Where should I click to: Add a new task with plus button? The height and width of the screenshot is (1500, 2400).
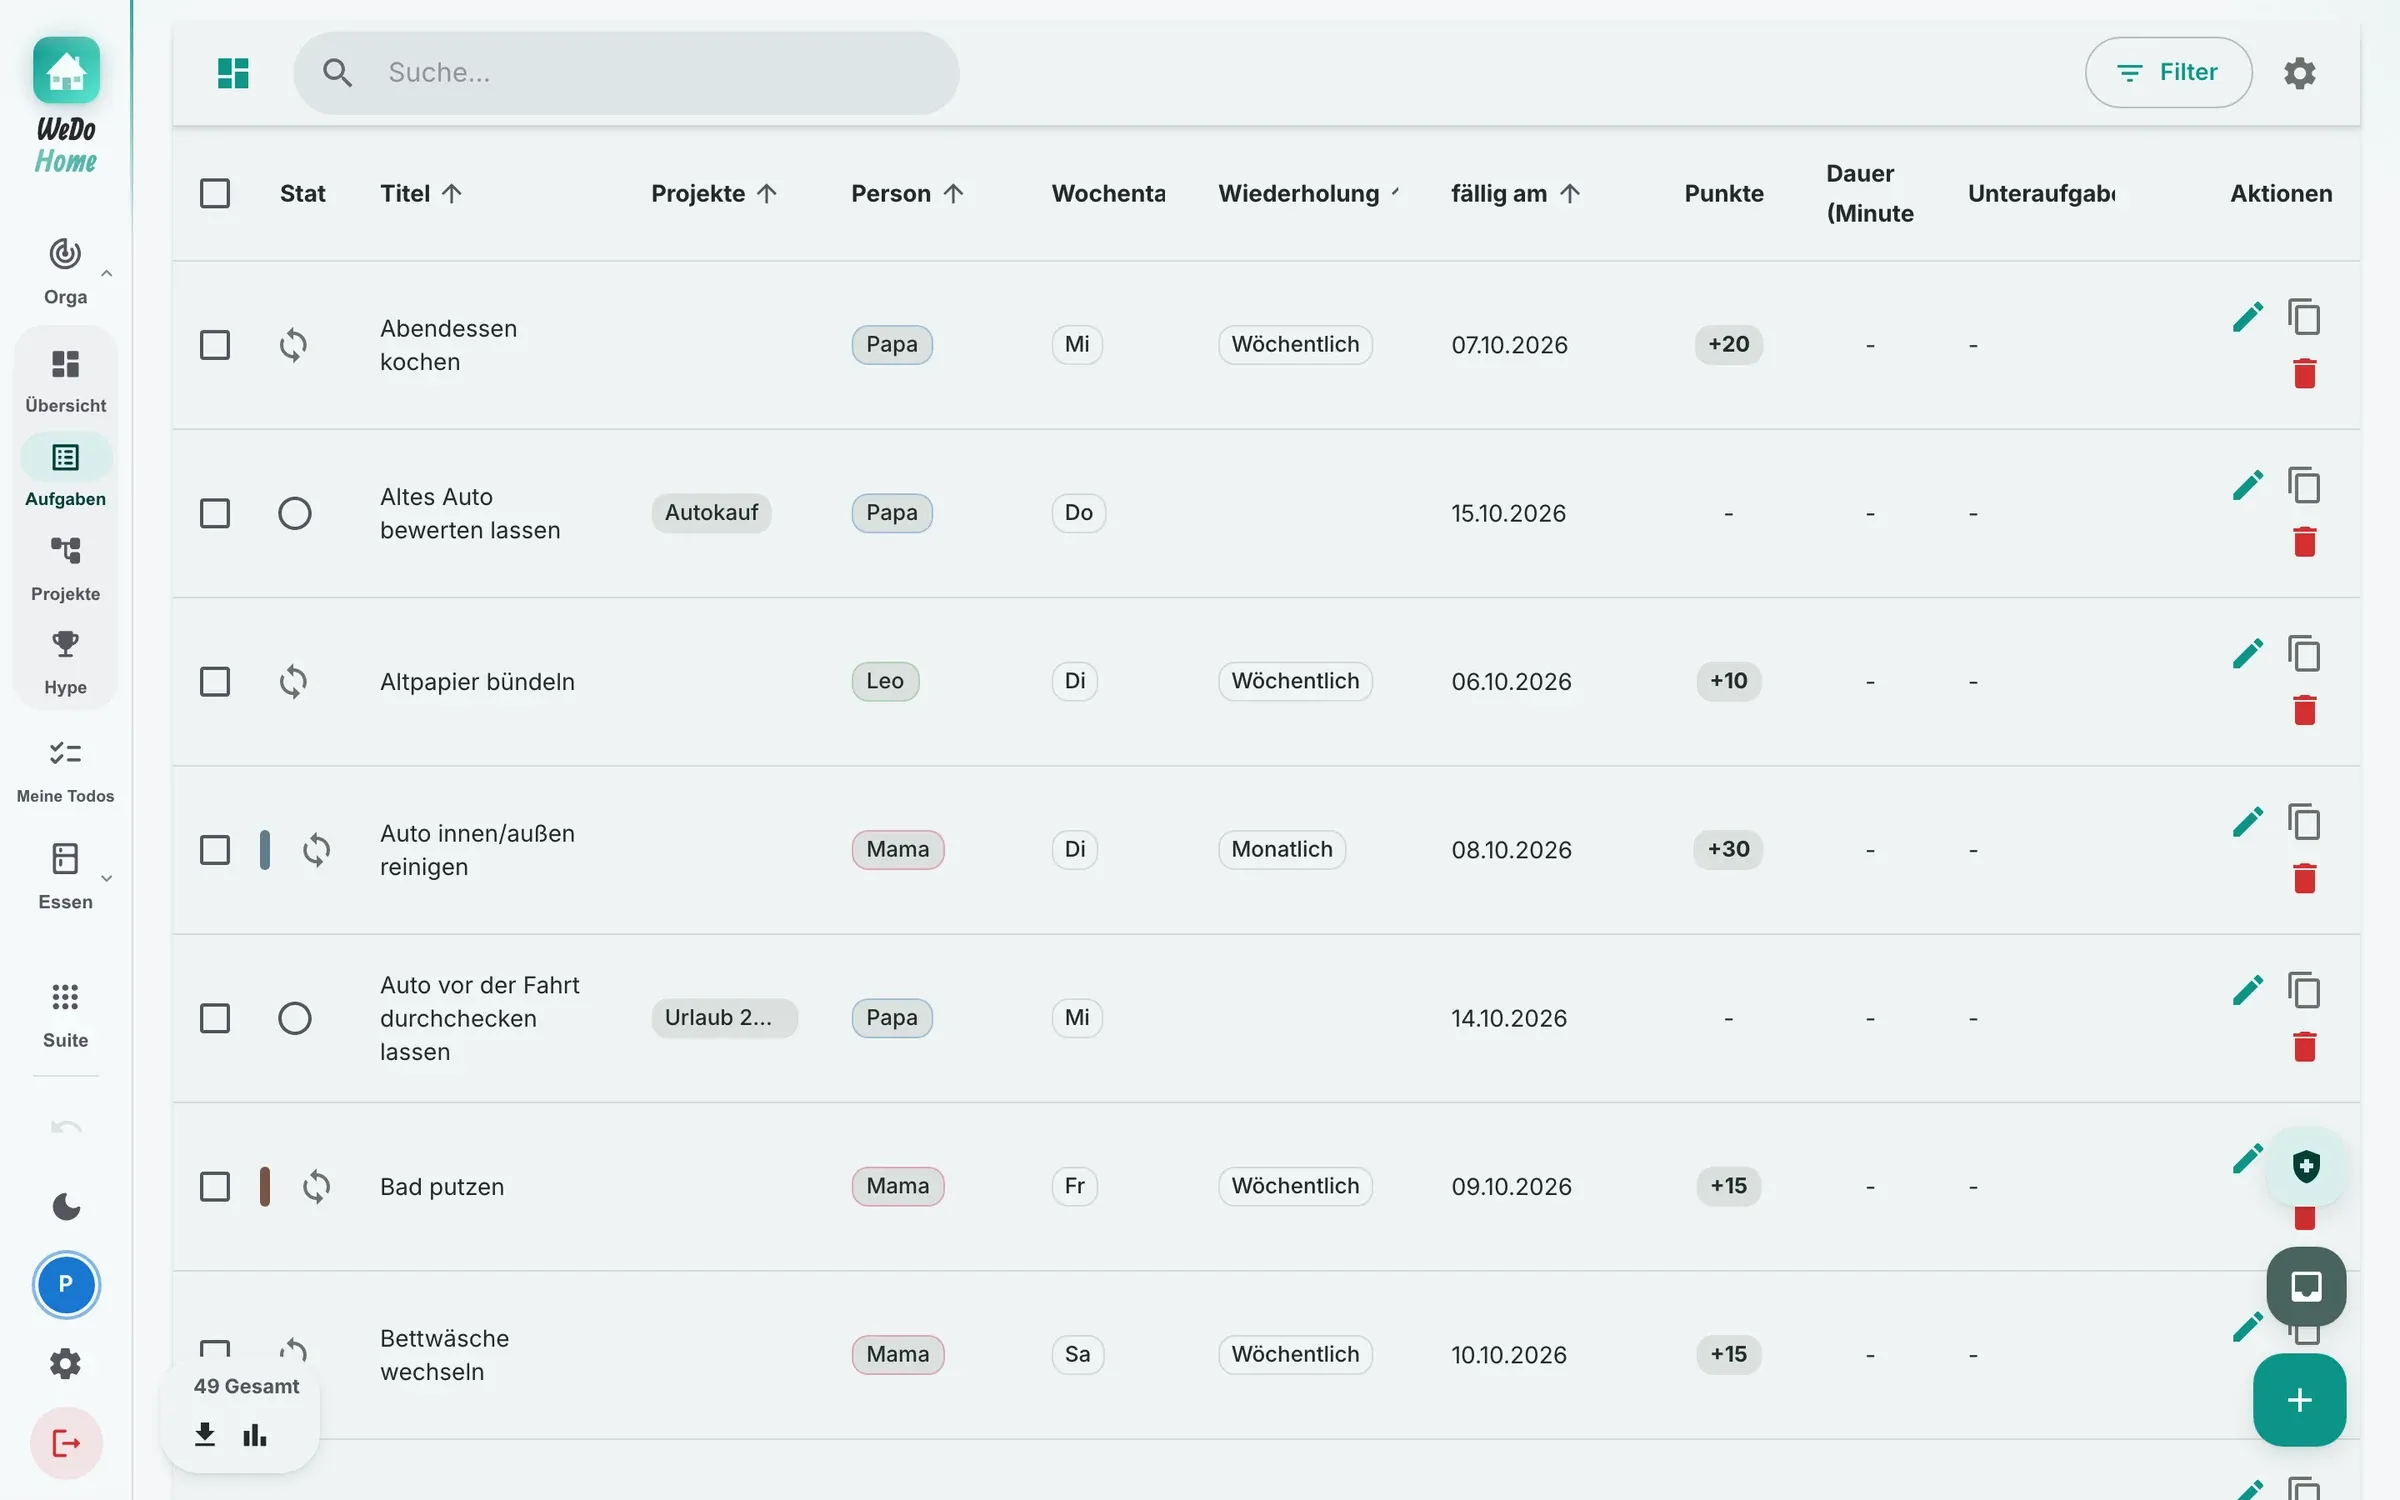(x=2299, y=1400)
